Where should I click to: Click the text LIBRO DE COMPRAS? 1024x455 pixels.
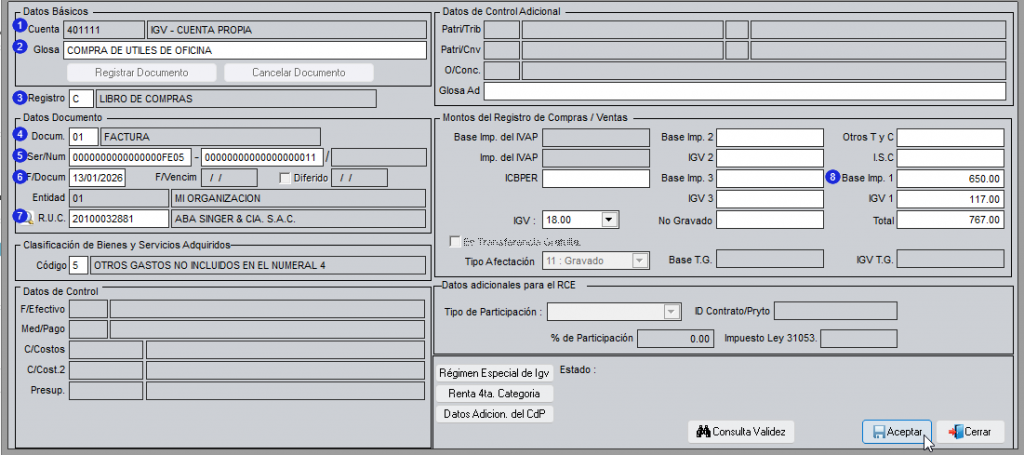pyautogui.click(x=146, y=99)
